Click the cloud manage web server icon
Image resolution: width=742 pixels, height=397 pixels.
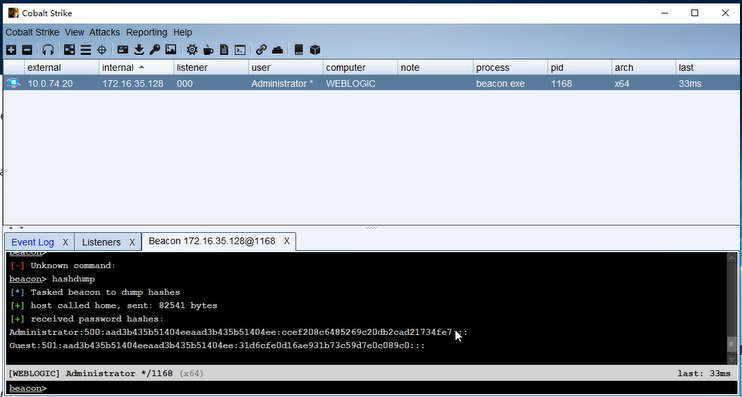(x=277, y=50)
